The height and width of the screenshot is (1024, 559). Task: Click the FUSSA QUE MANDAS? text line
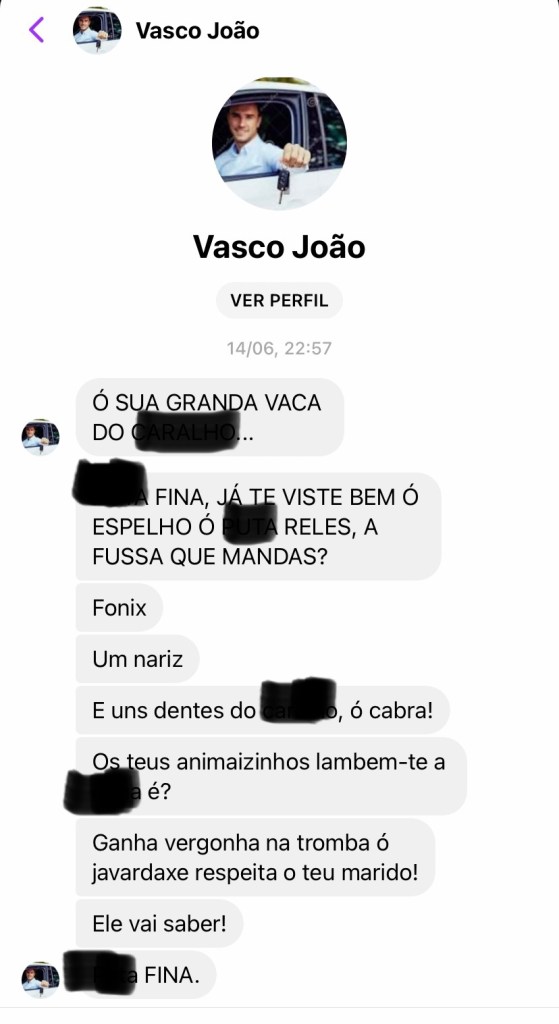(210, 556)
